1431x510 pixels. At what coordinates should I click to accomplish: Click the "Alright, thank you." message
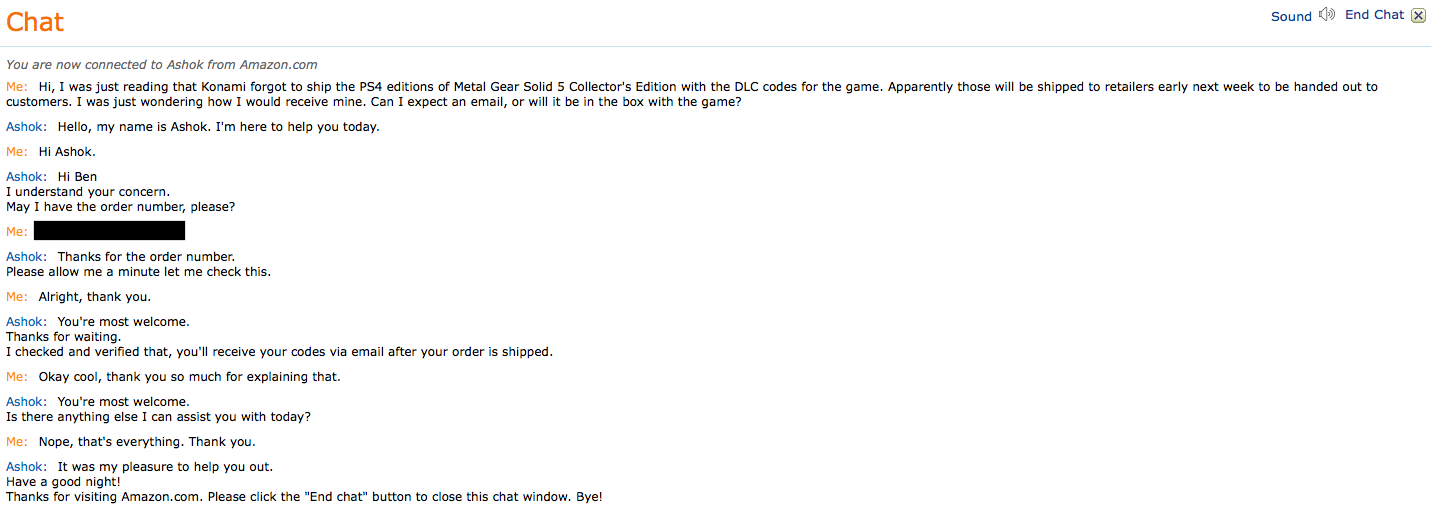click(x=95, y=297)
